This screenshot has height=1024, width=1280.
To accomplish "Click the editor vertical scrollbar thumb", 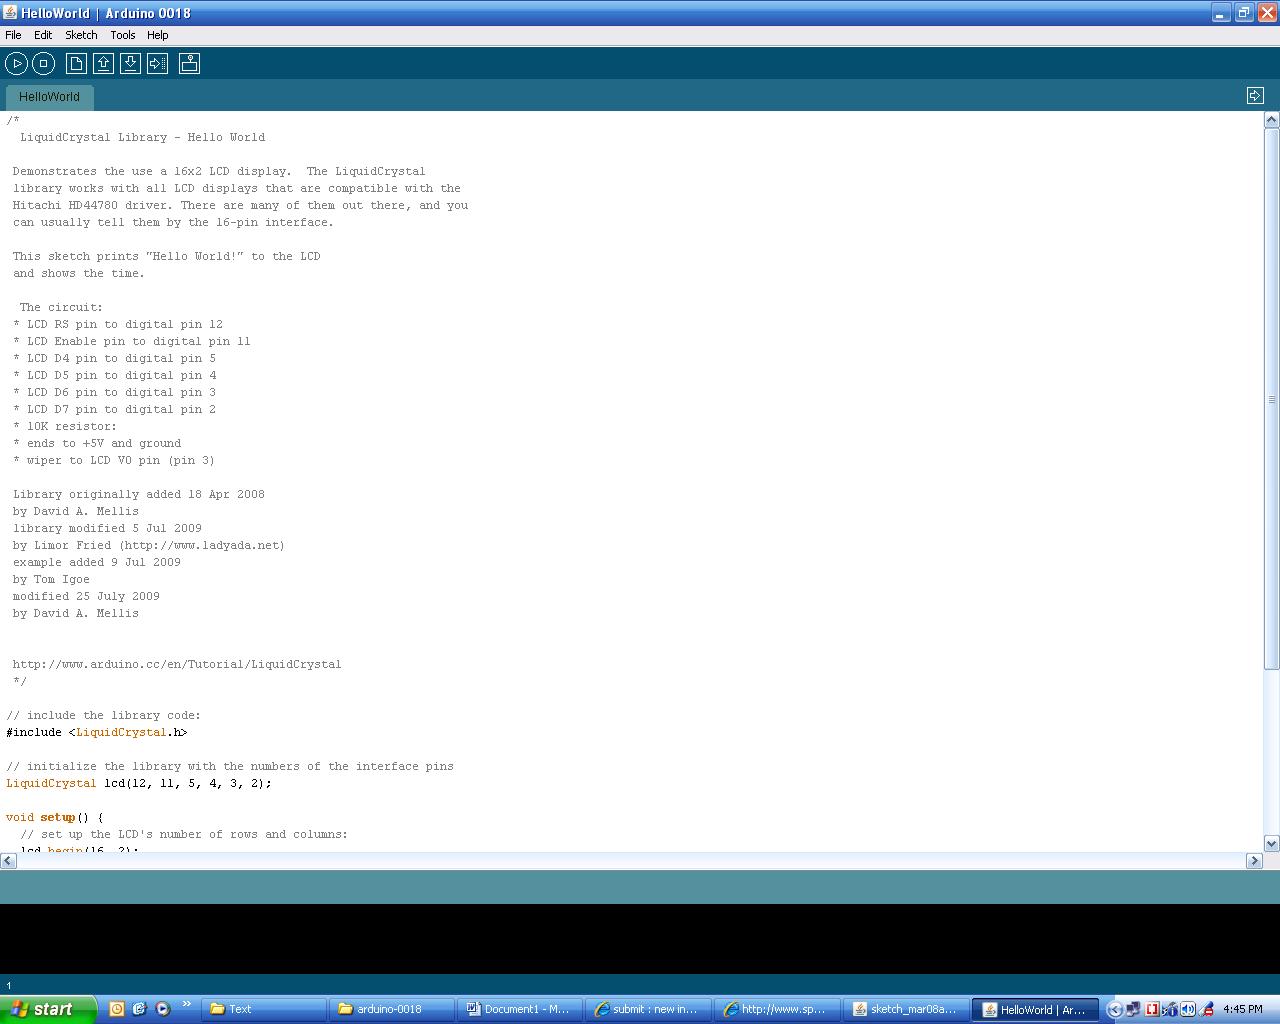I will coord(1271,399).
